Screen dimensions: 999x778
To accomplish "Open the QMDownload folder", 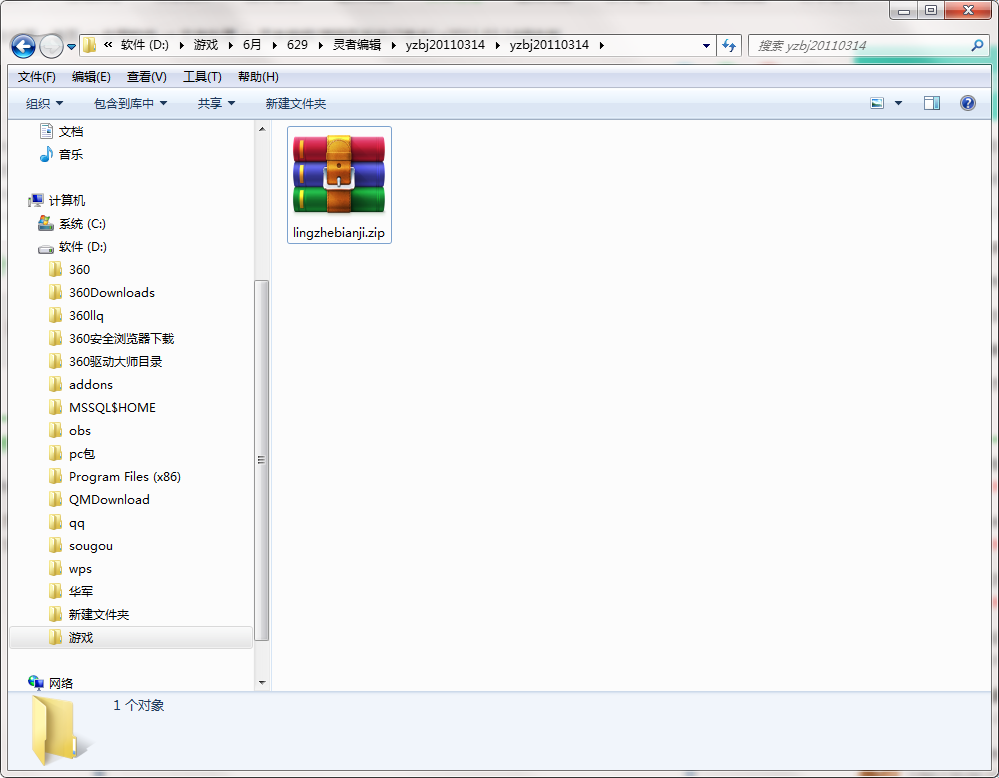I will [99, 500].
